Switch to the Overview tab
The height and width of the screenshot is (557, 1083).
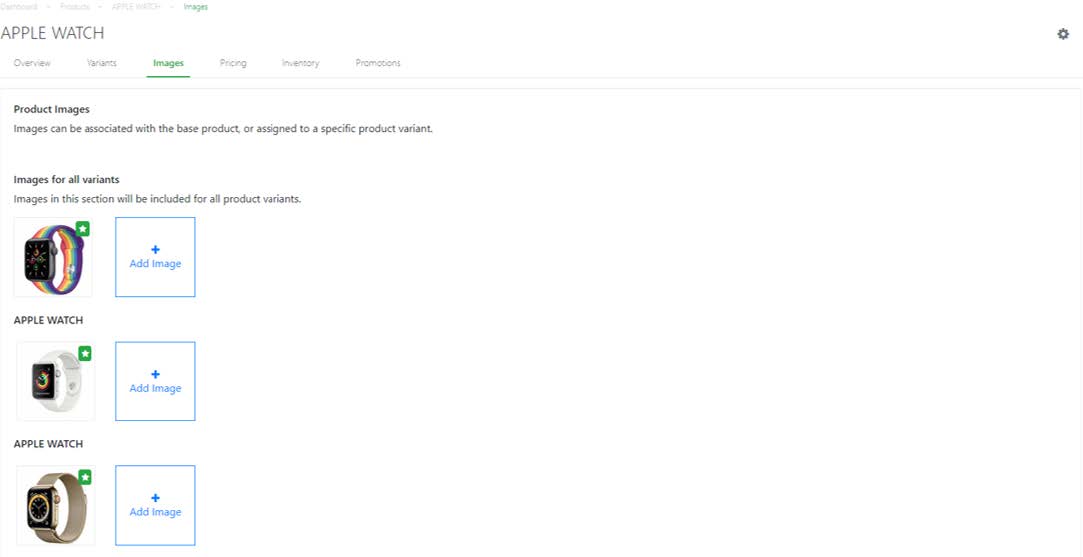tap(32, 63)
